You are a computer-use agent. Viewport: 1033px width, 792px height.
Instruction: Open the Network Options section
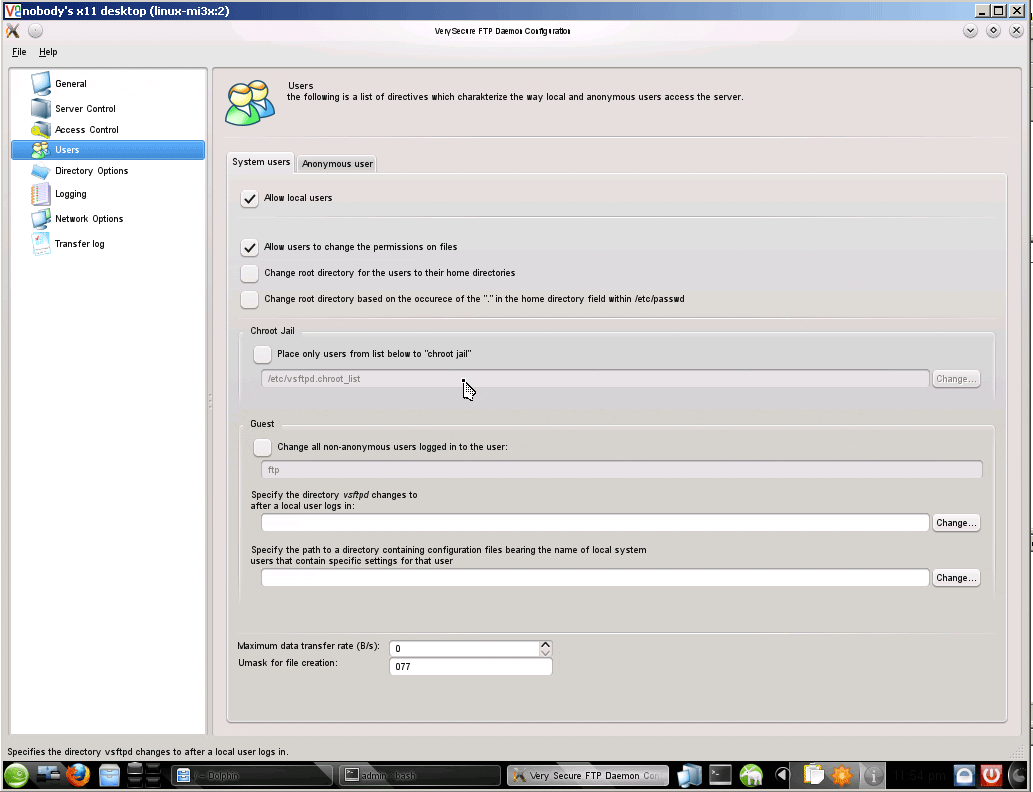click(89, 219)
